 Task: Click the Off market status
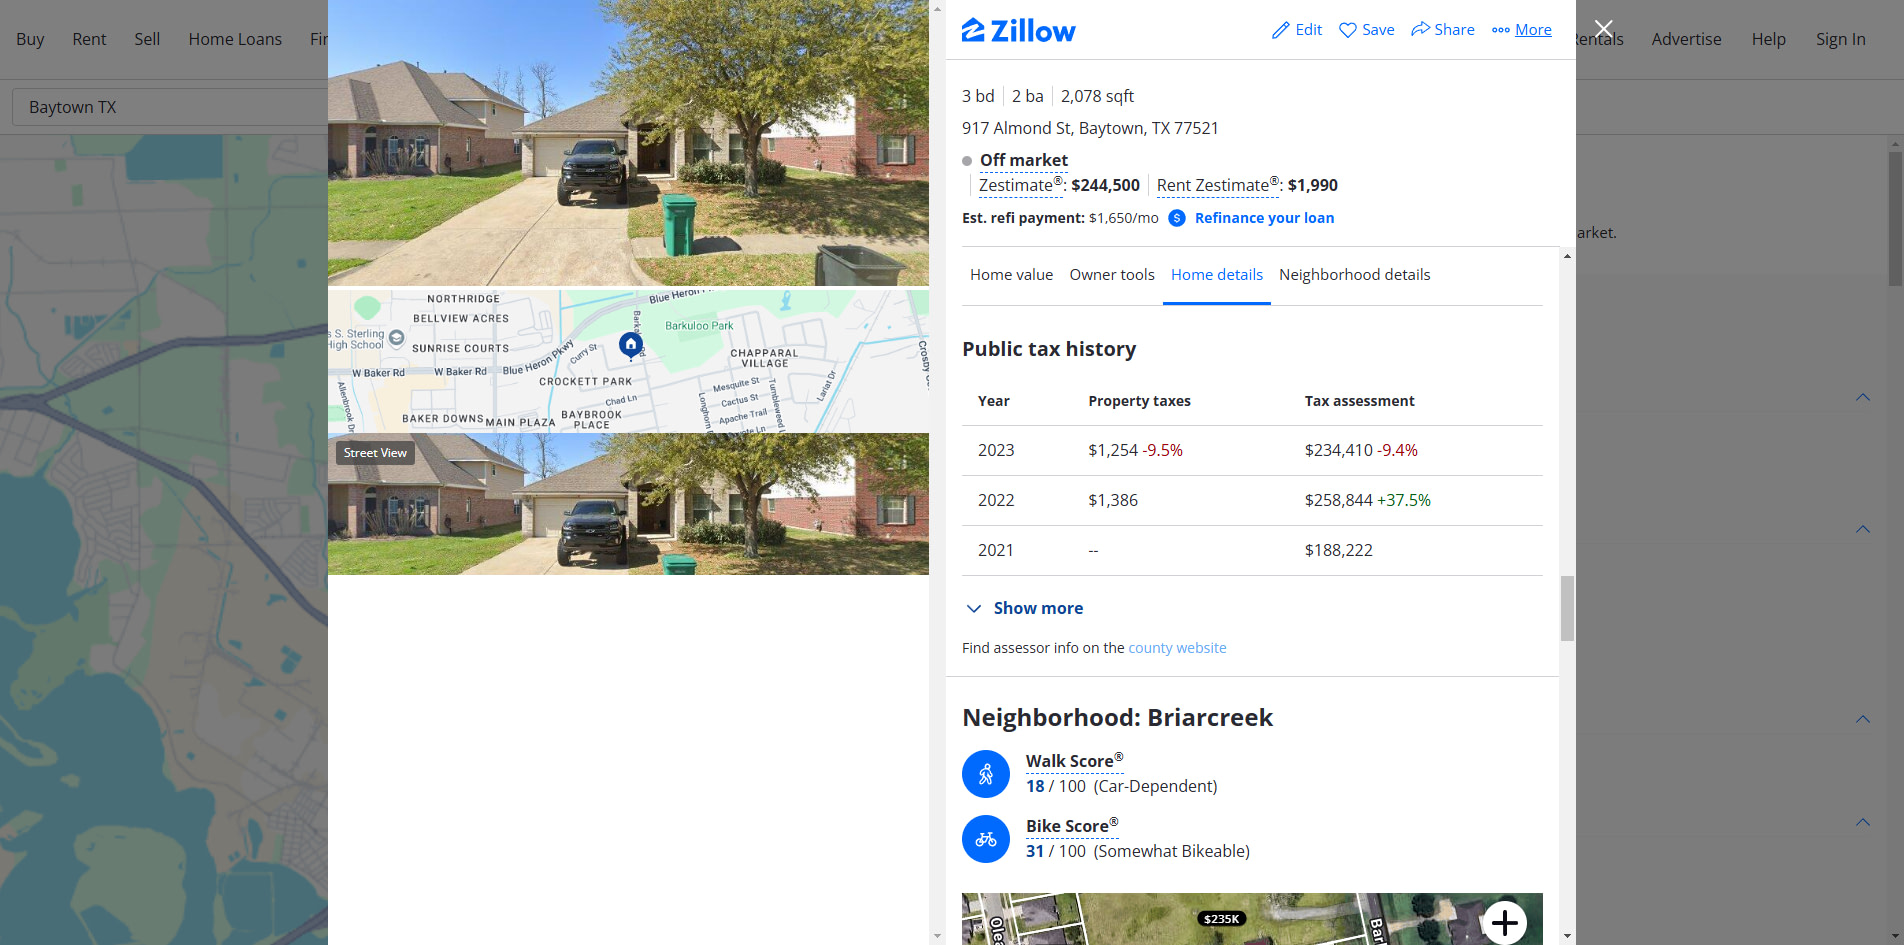1023,160
